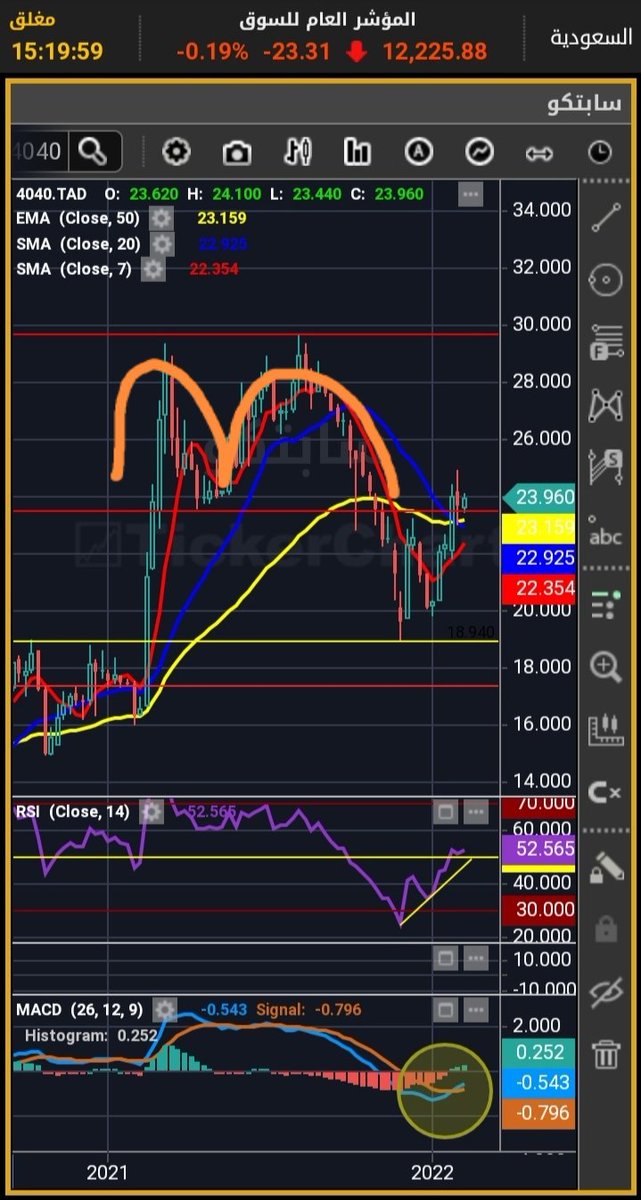Image resolution: width=641 pixels, height=1200 pixels.
Task: Select the Fibonacci retracement tool
Action: (x=606, y=343)
